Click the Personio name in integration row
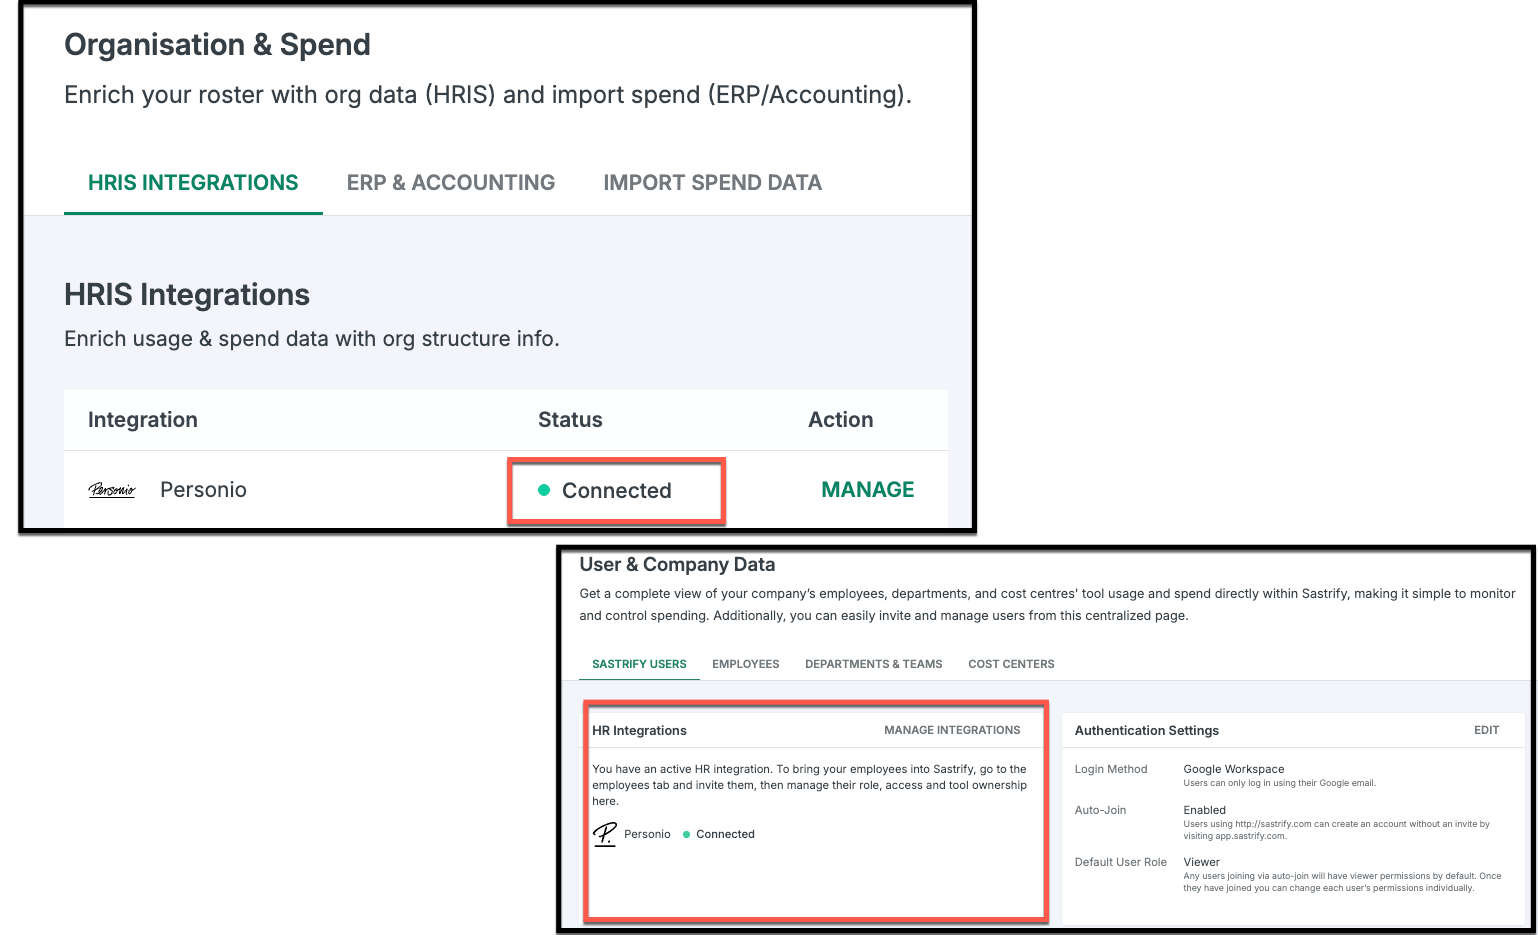Image resolution: width=1538 pixels, height=935 pixels. (203, 490)
